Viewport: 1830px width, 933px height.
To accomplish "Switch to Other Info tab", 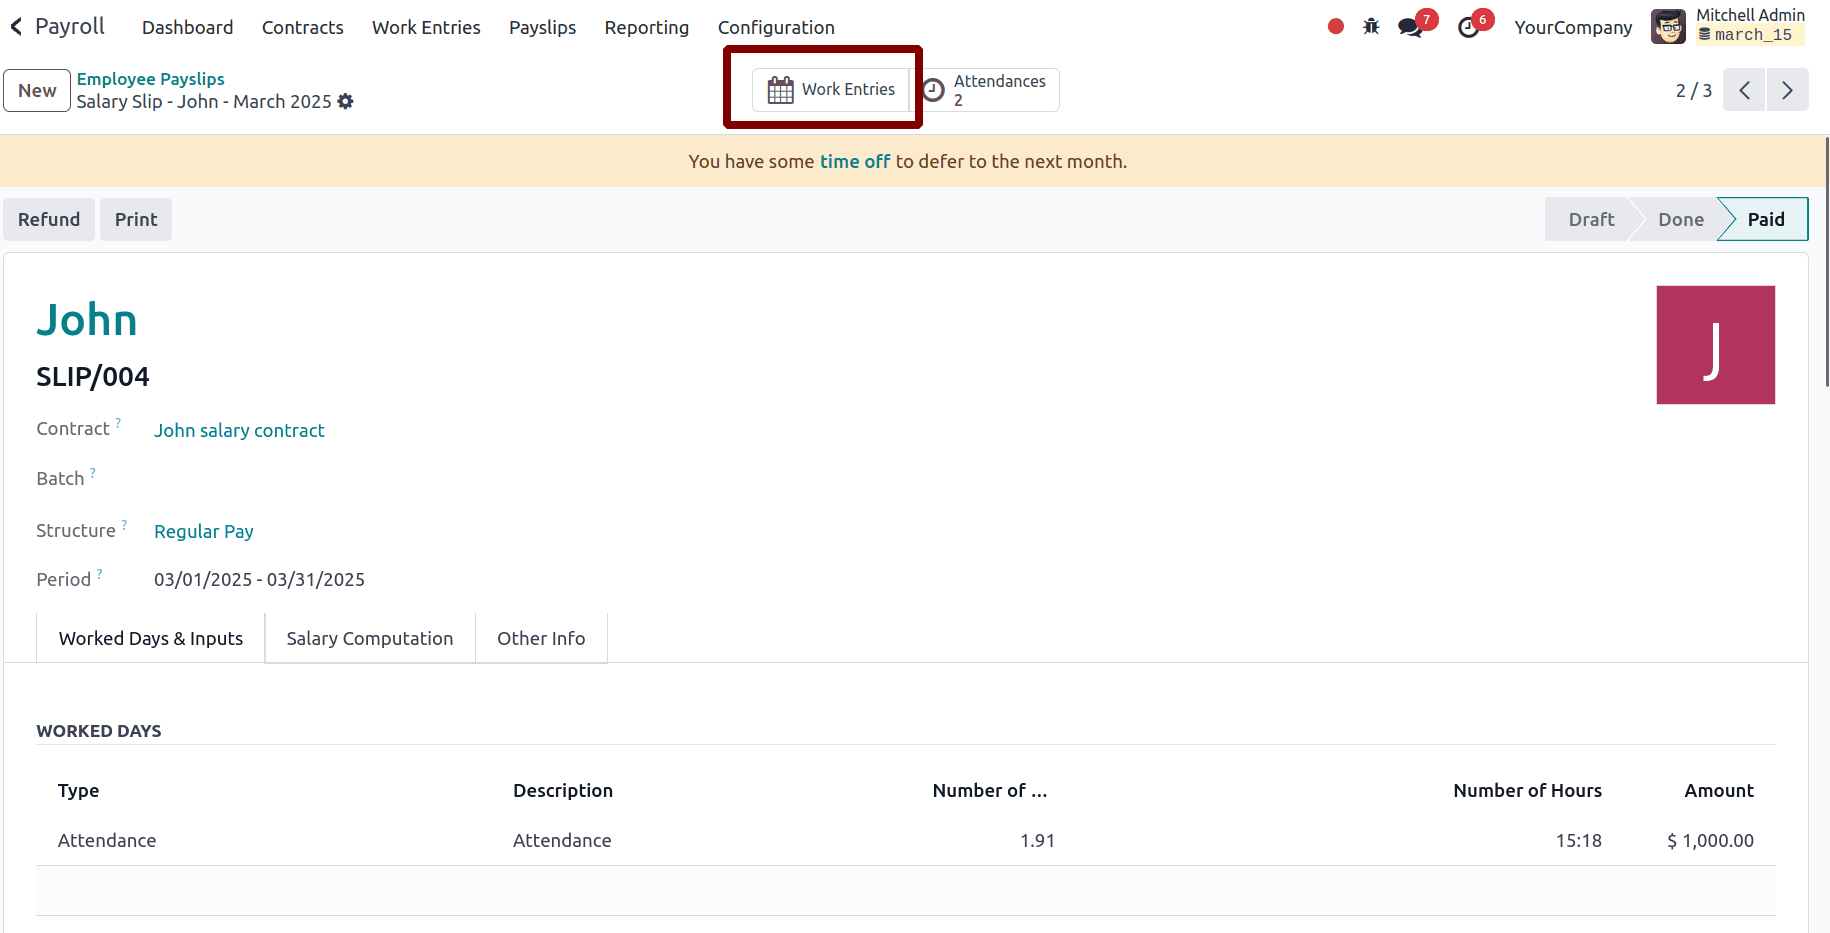I will click(x=541, y=638).
